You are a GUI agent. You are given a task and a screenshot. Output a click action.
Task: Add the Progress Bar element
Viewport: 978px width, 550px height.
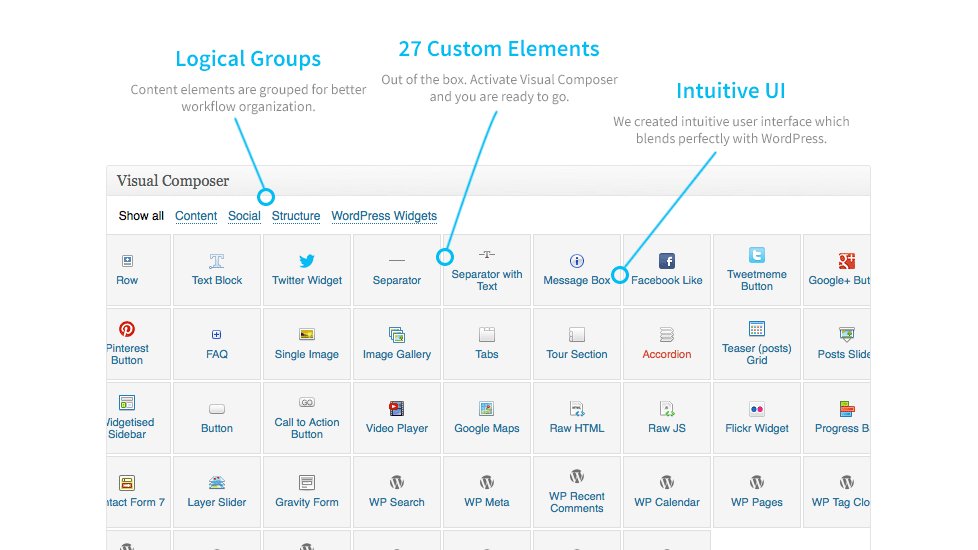[836, 418]
